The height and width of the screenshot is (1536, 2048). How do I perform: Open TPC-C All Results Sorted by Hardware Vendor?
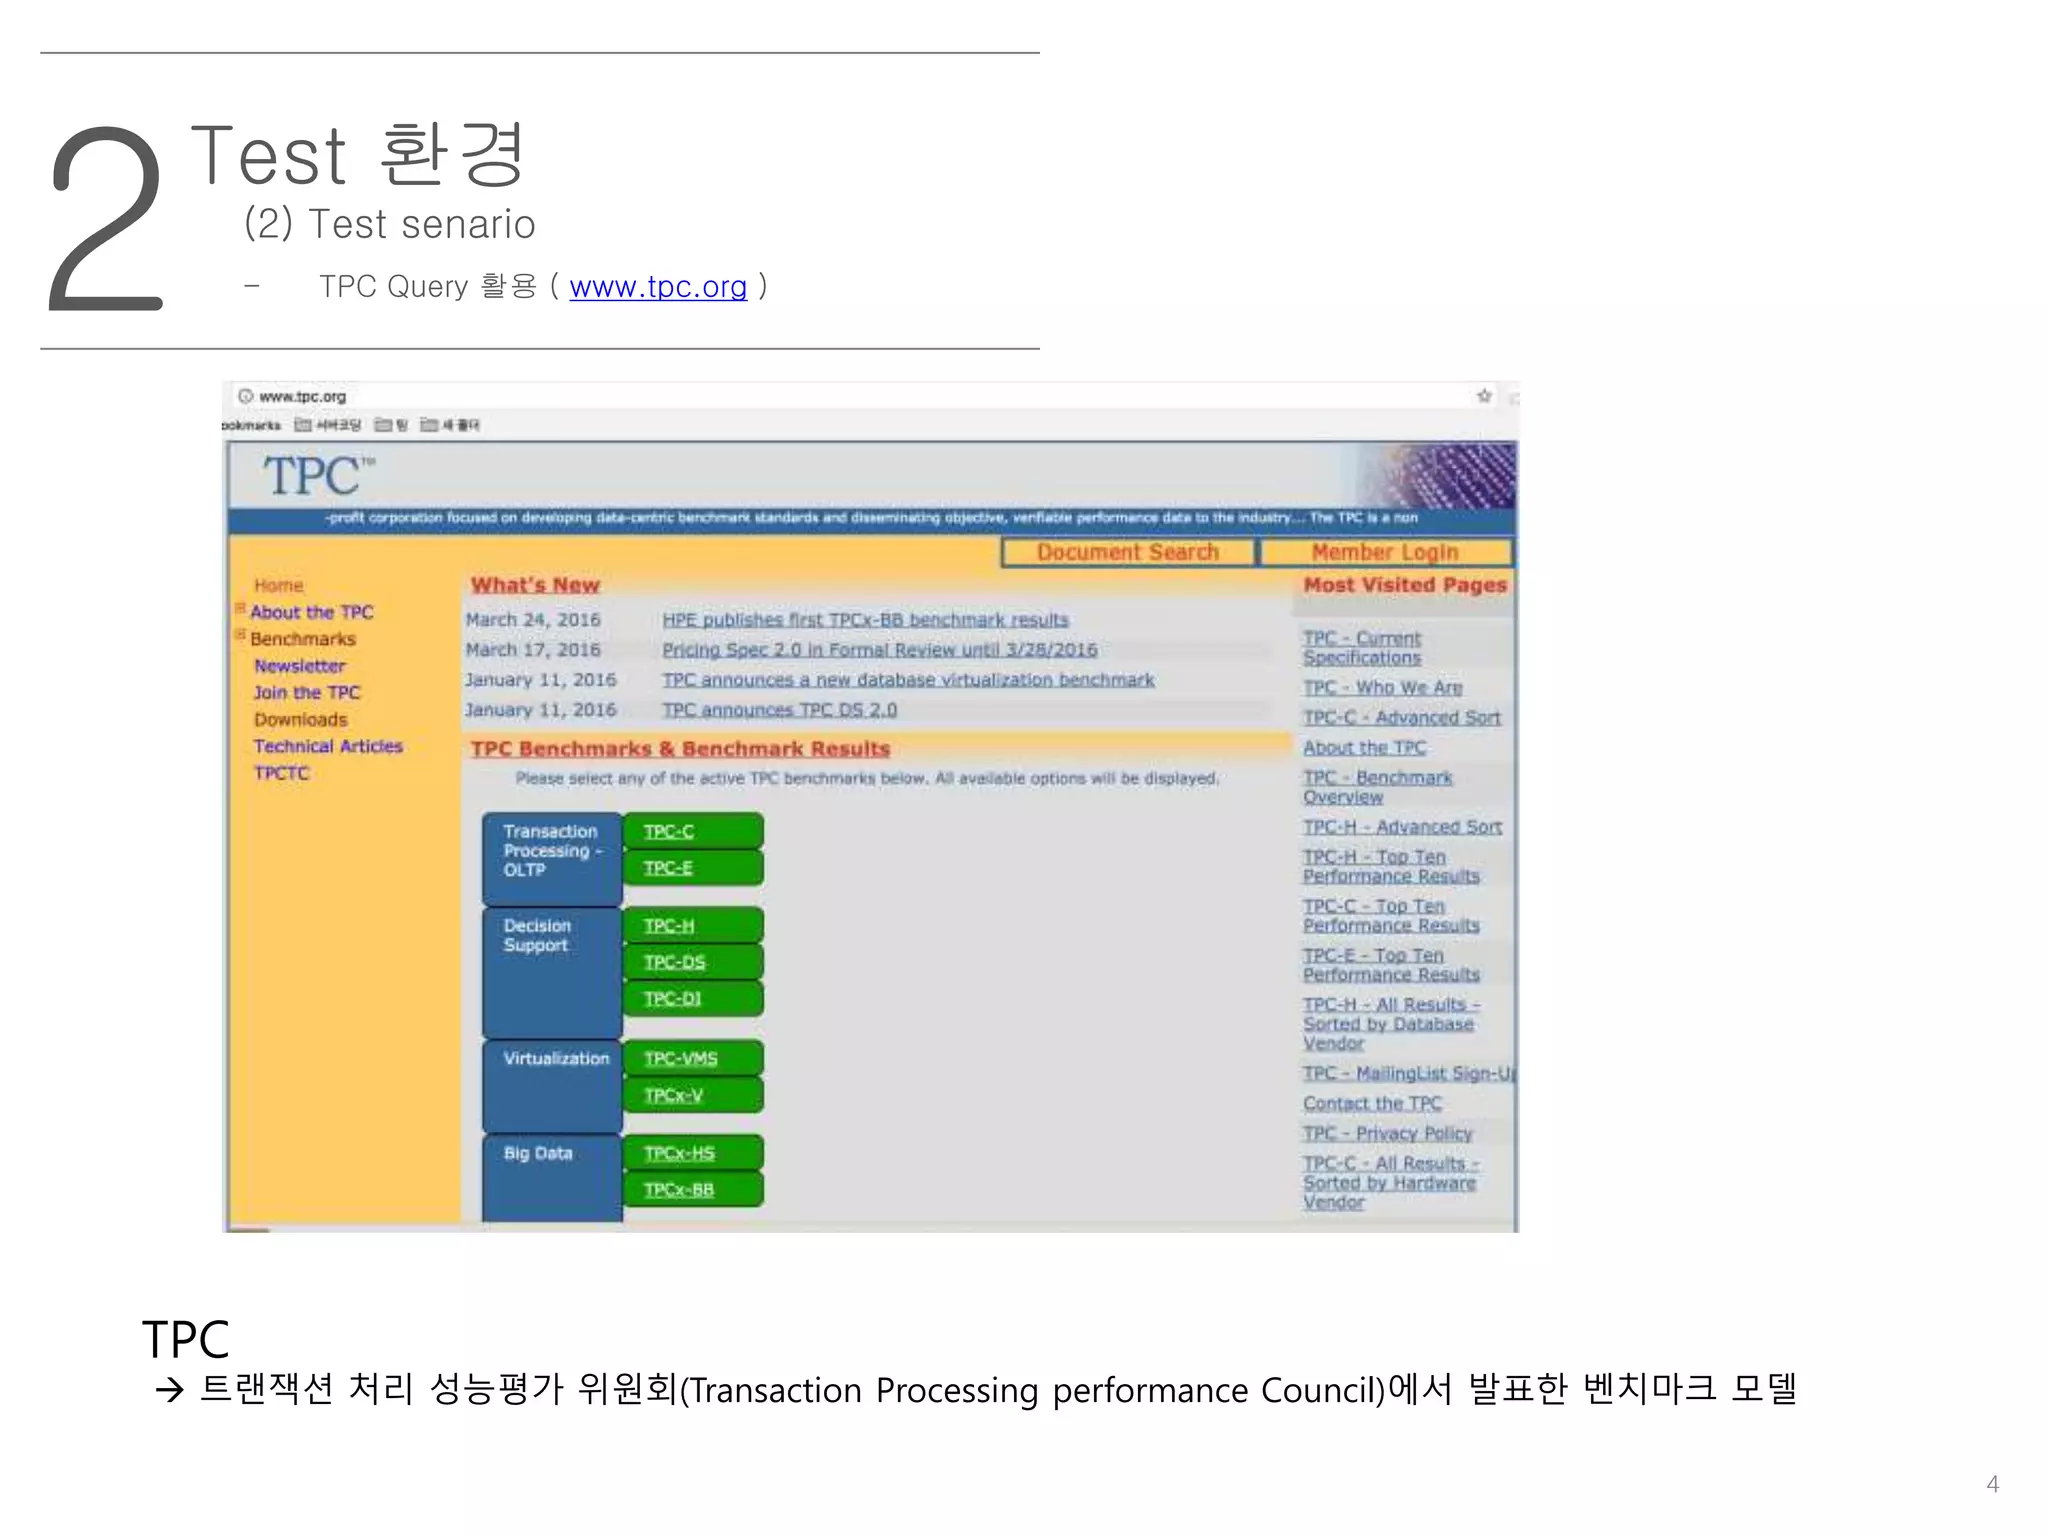(1391, 1183)
